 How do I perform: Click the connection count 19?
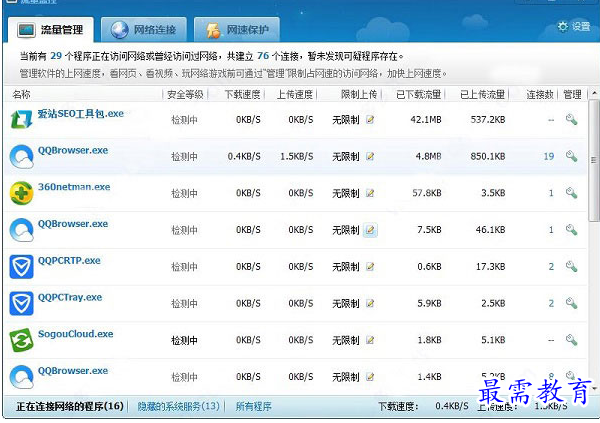549,156
